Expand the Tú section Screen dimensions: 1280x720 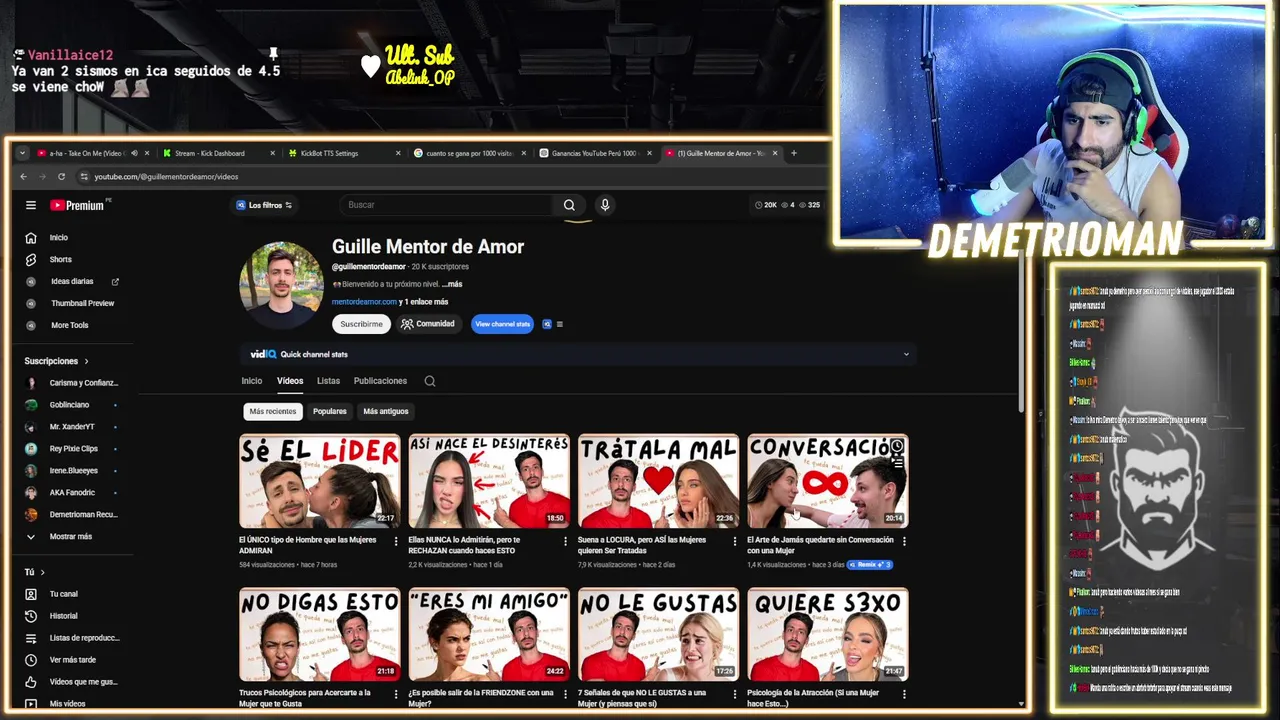click(x=35, y=572)
